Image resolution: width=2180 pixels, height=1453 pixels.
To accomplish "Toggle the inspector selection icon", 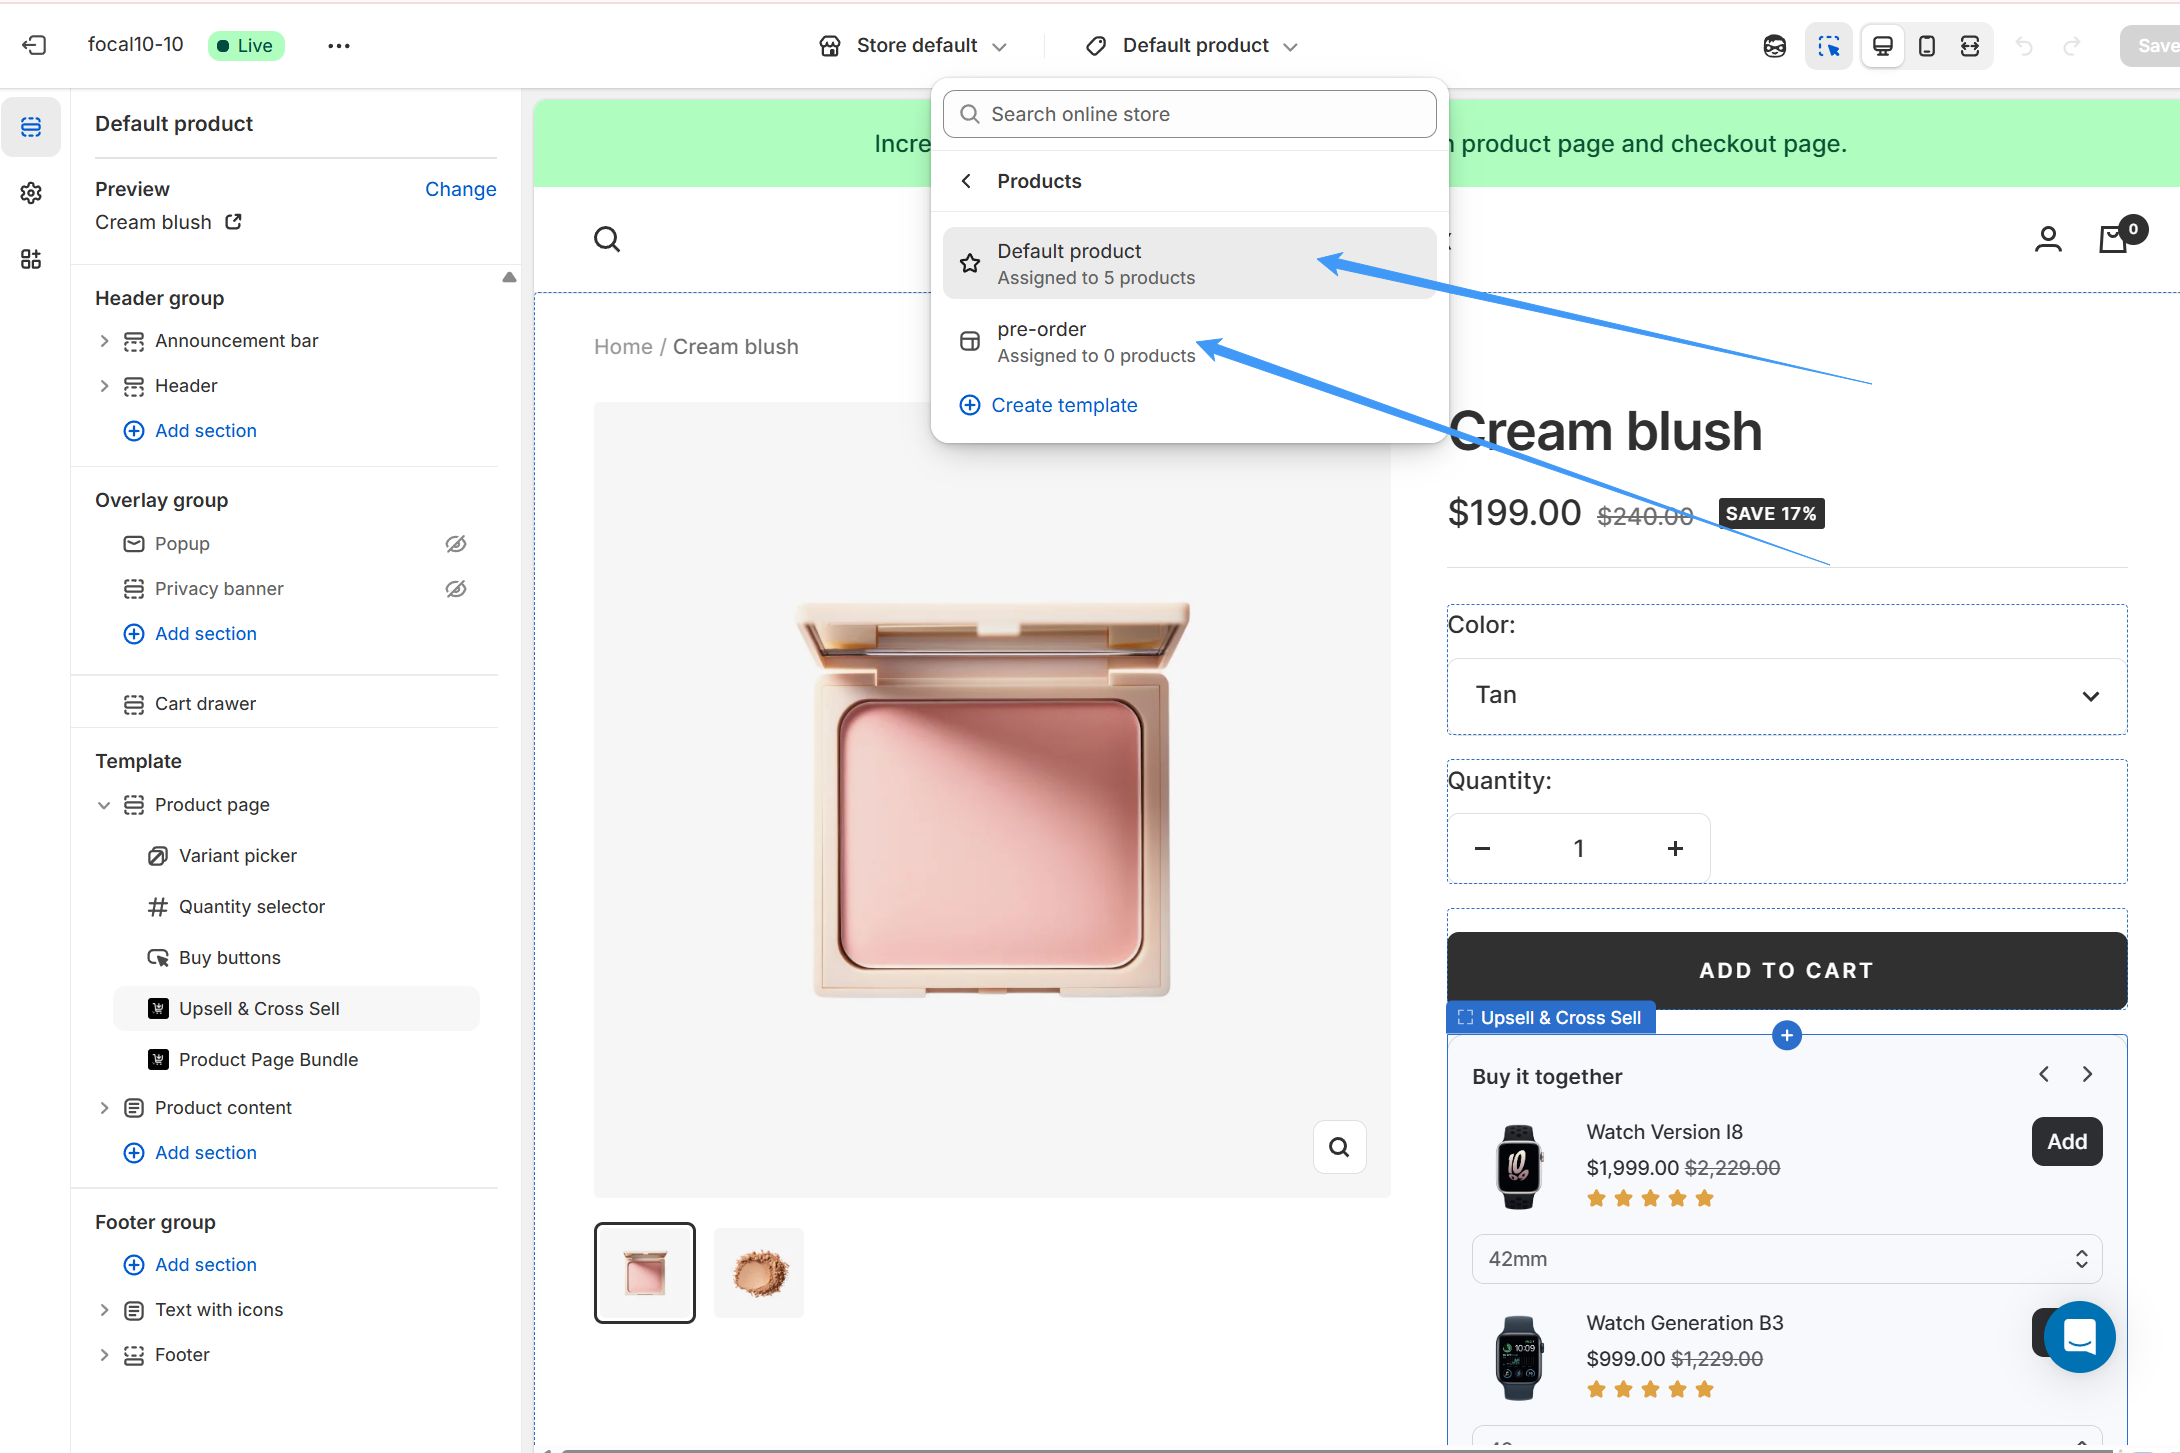I will point(1828,46).
